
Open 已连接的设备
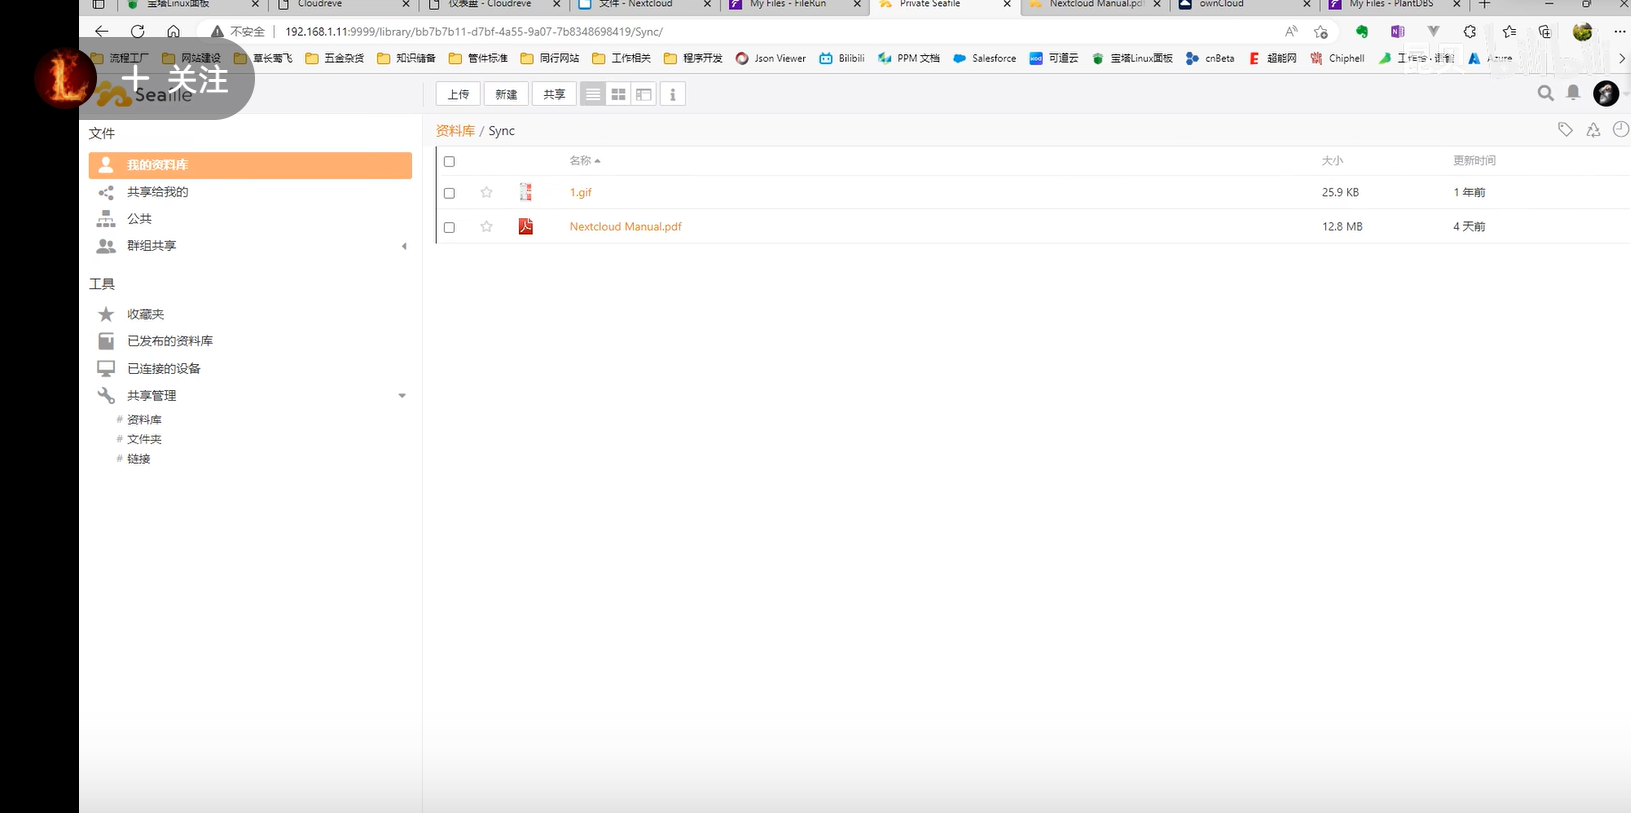tap(163, 368)
